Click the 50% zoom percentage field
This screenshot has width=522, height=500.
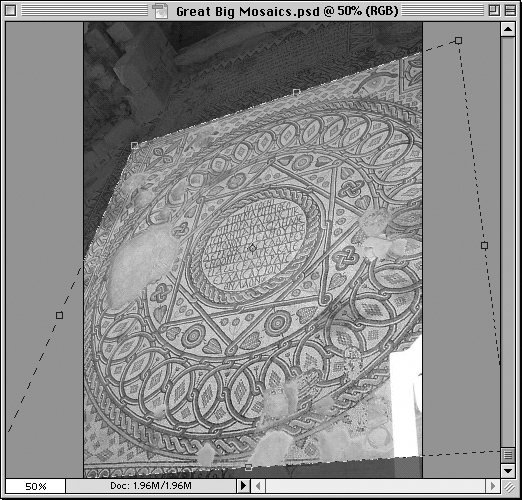[36, 486]
